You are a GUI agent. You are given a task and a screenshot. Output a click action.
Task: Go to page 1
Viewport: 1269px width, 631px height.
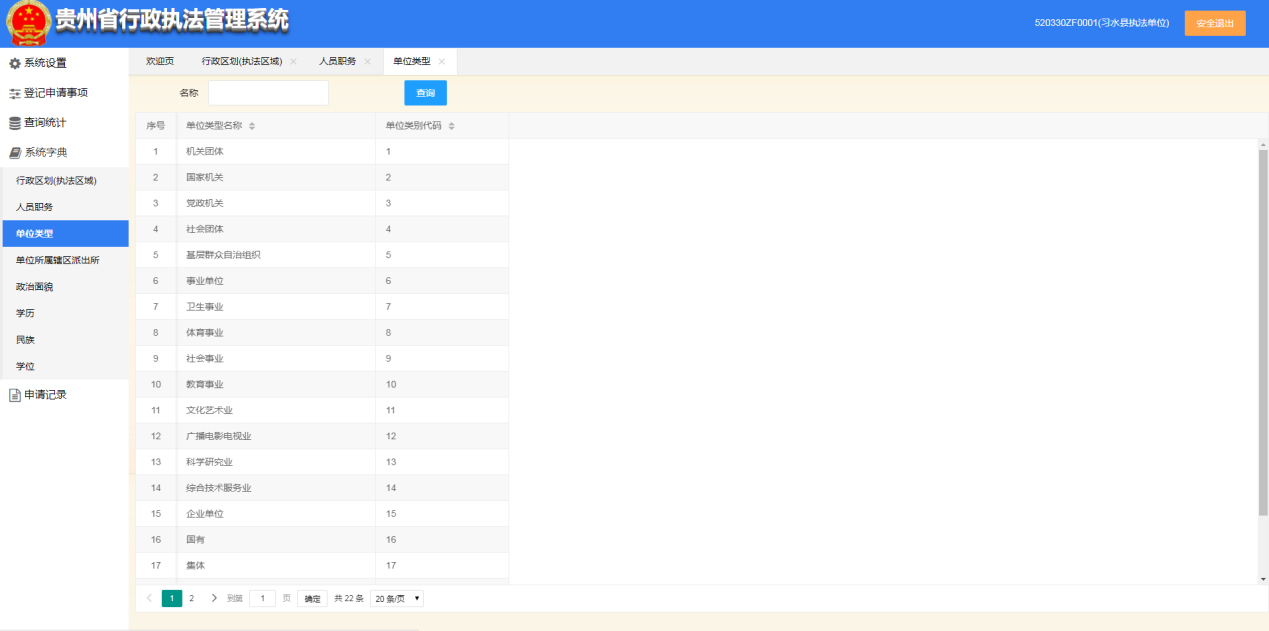172,598
